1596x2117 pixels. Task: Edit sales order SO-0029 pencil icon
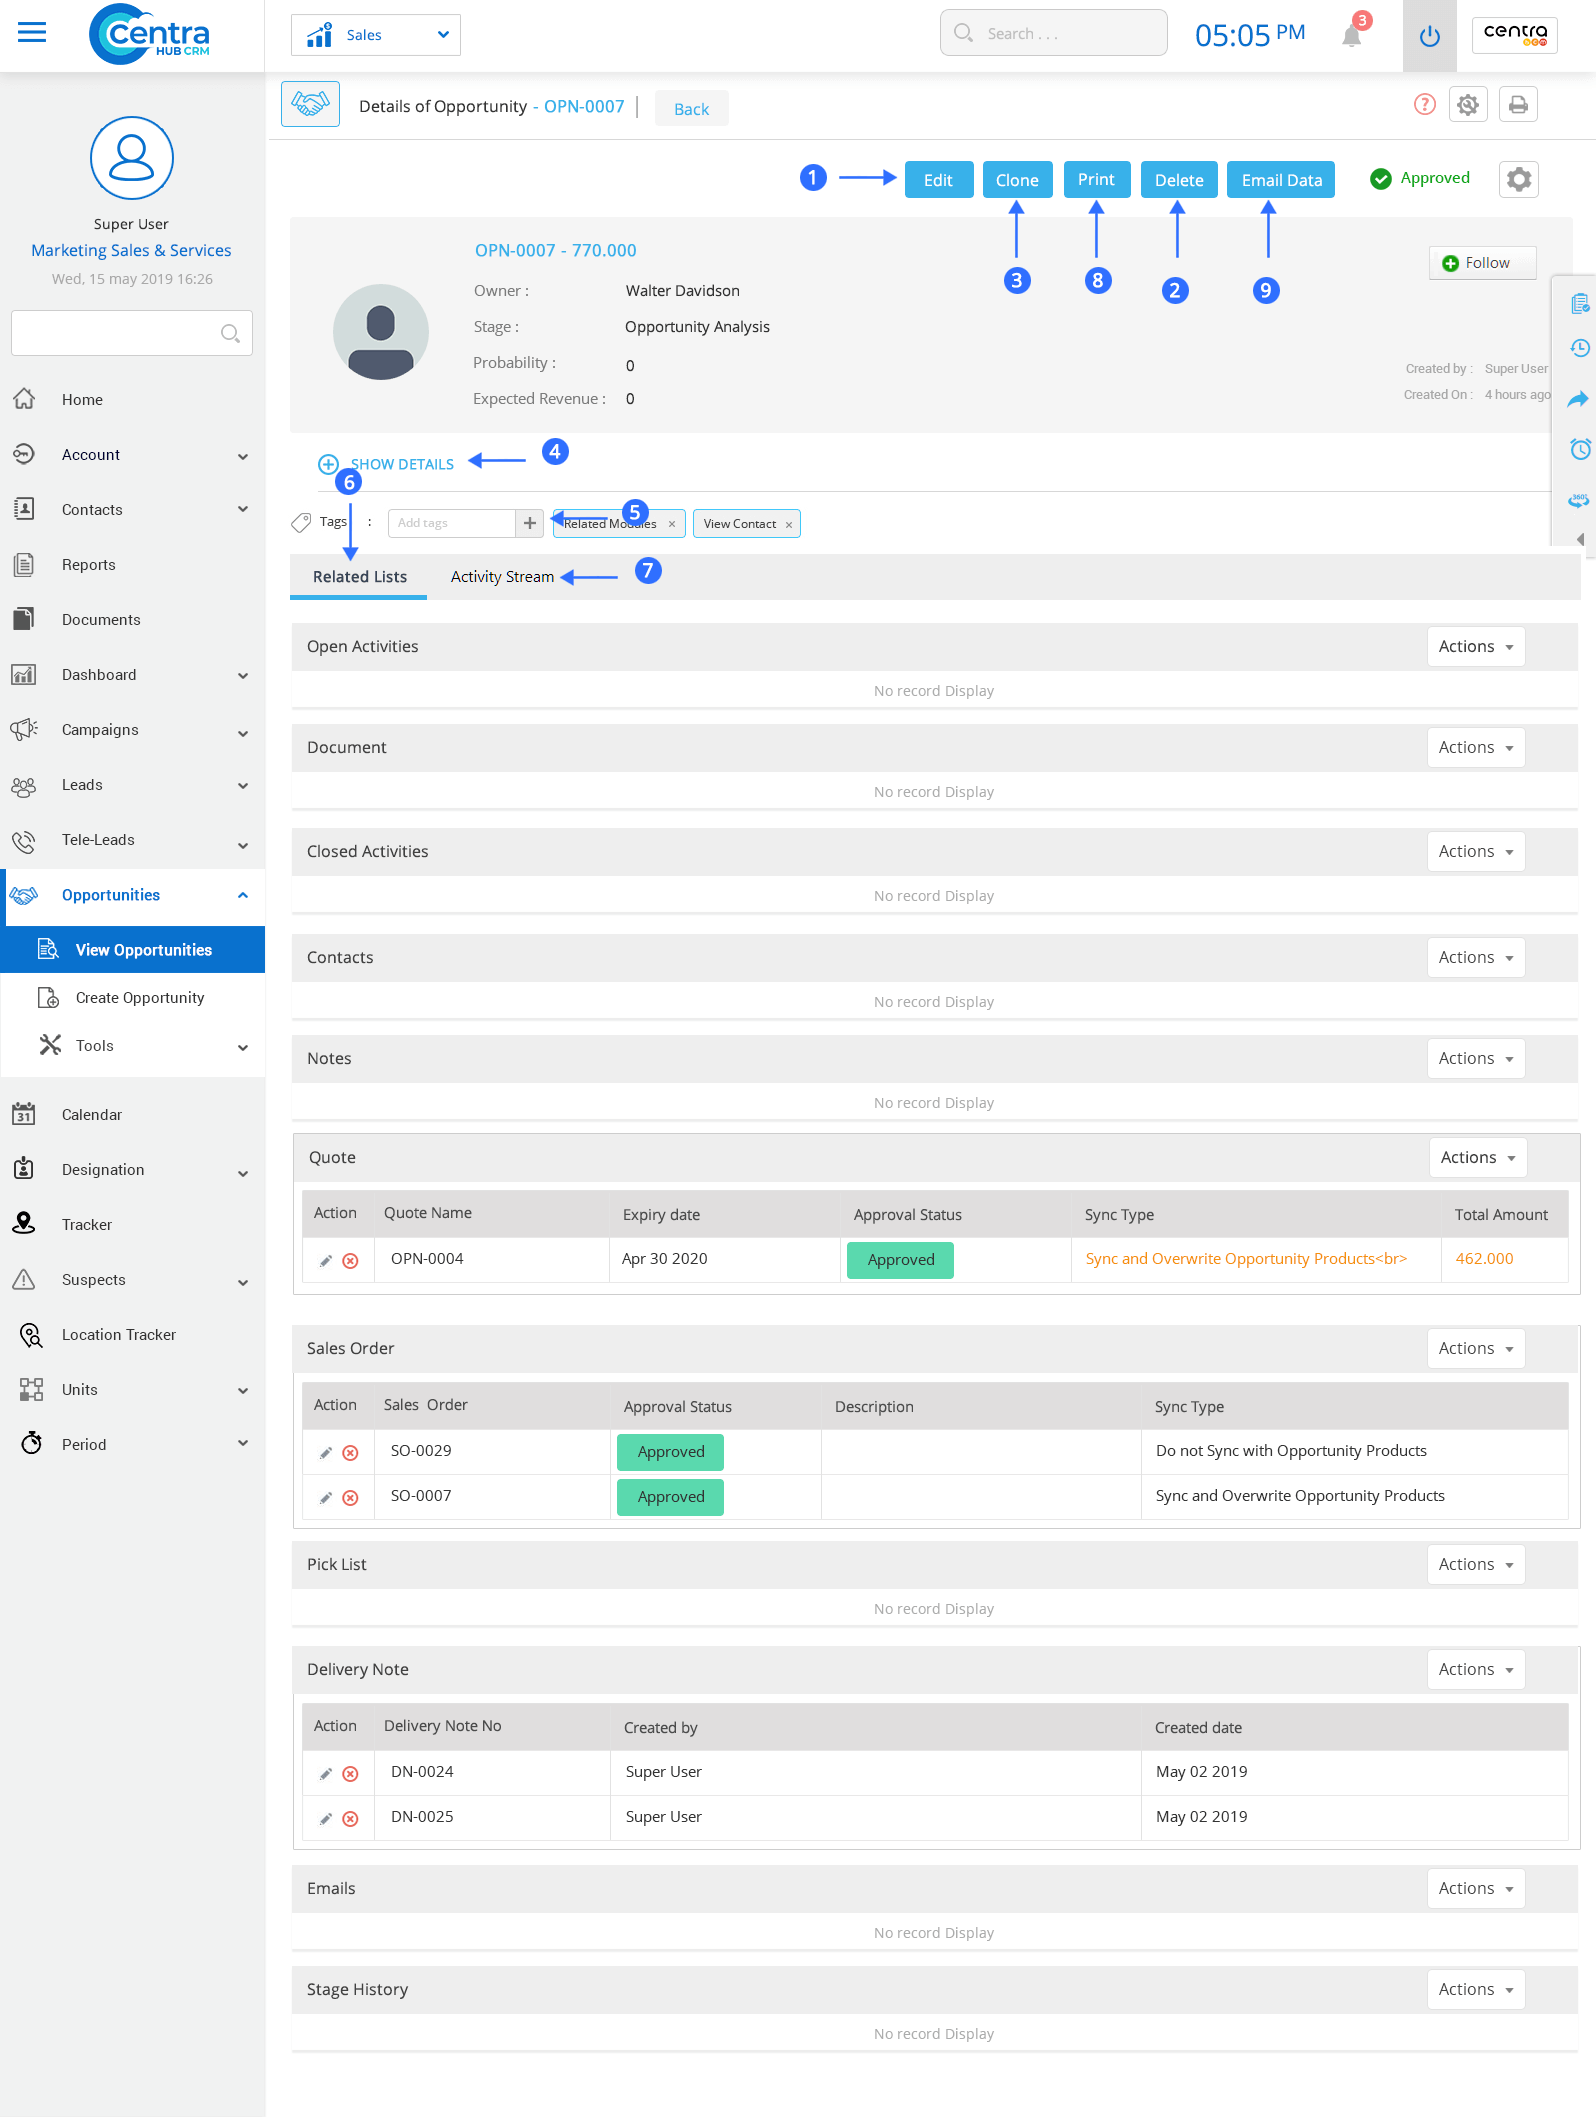coord(325,1453)
